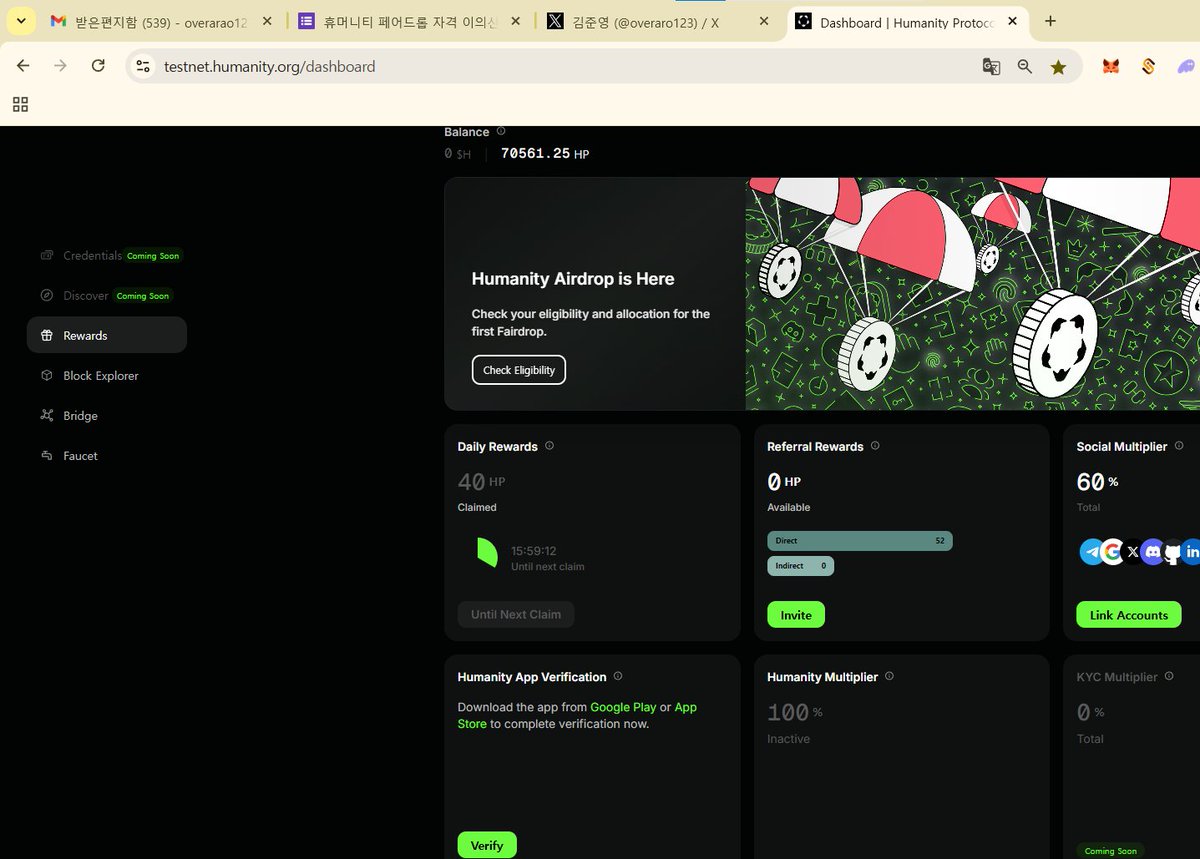
Task: Click the 70561.25 HP balance value
Action: click(x=545, y=154)
